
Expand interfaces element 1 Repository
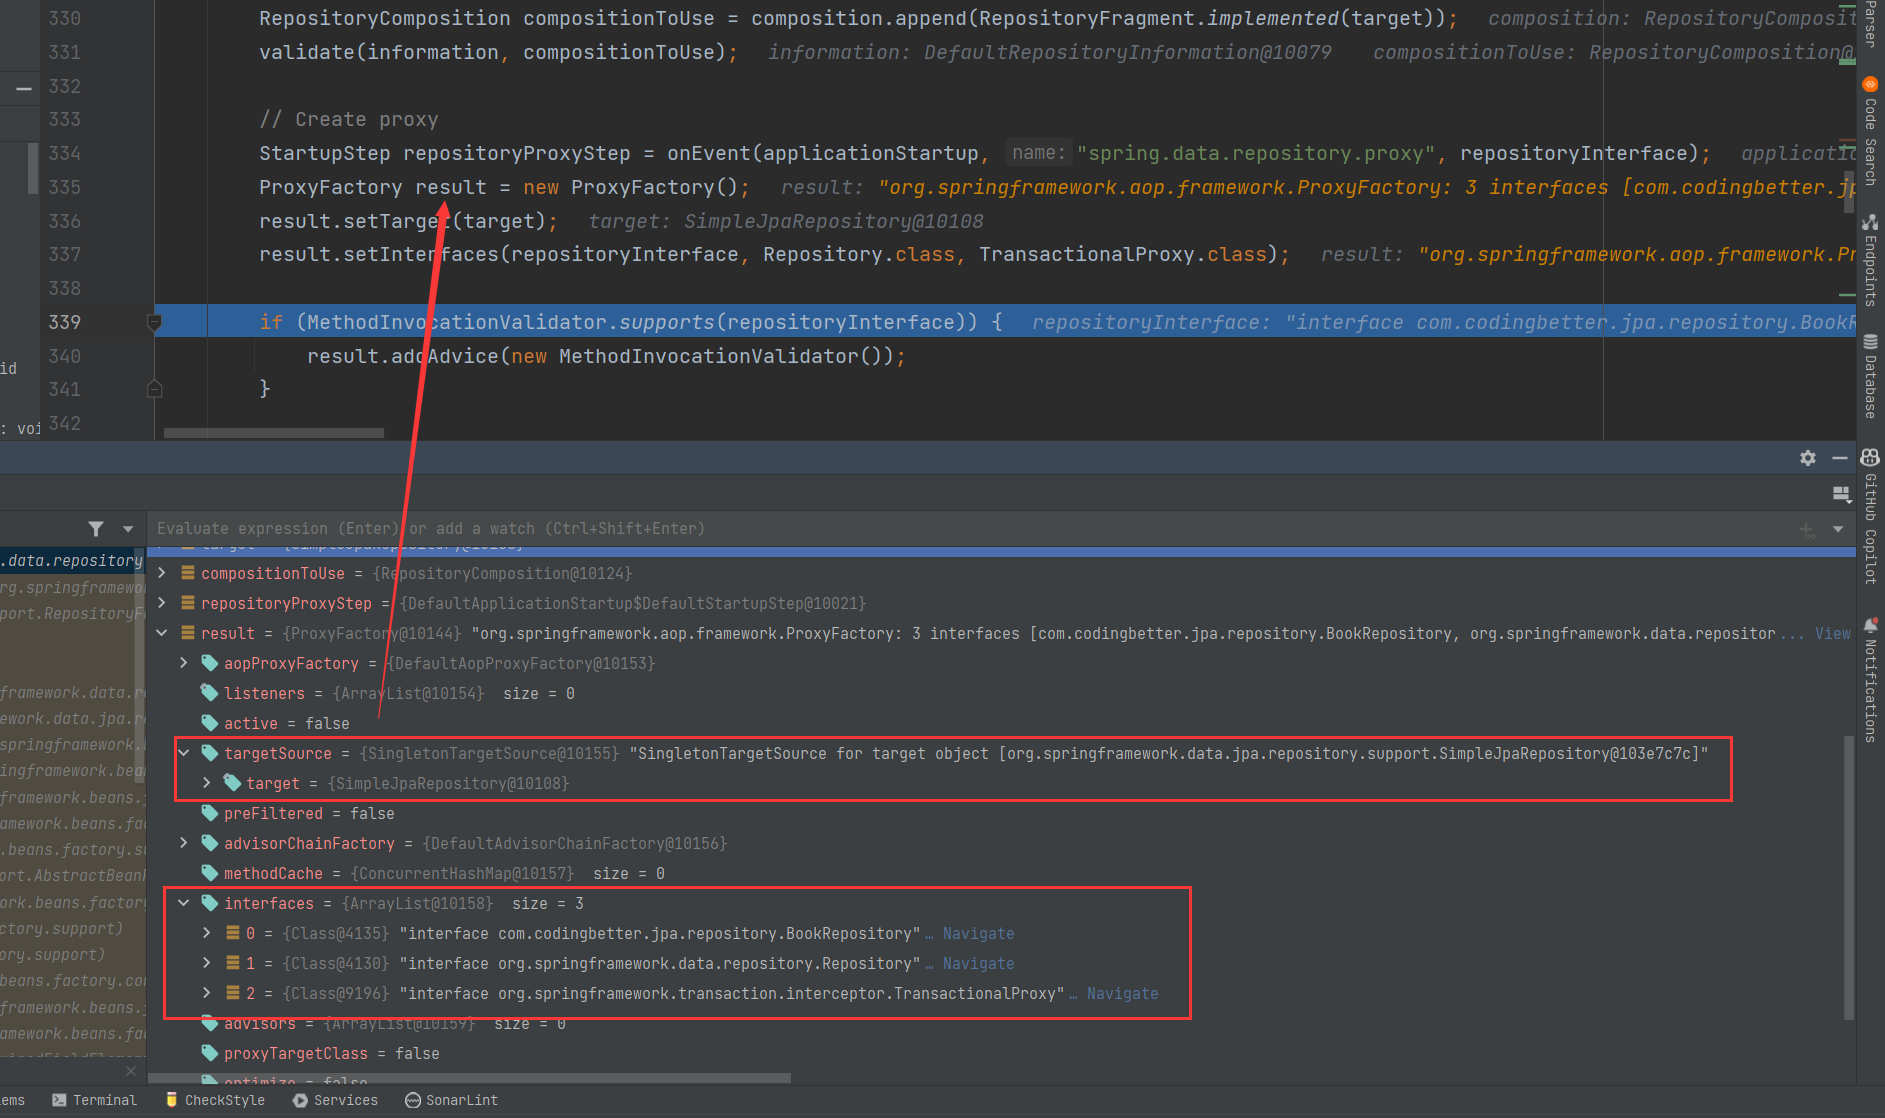pos(207,963)
